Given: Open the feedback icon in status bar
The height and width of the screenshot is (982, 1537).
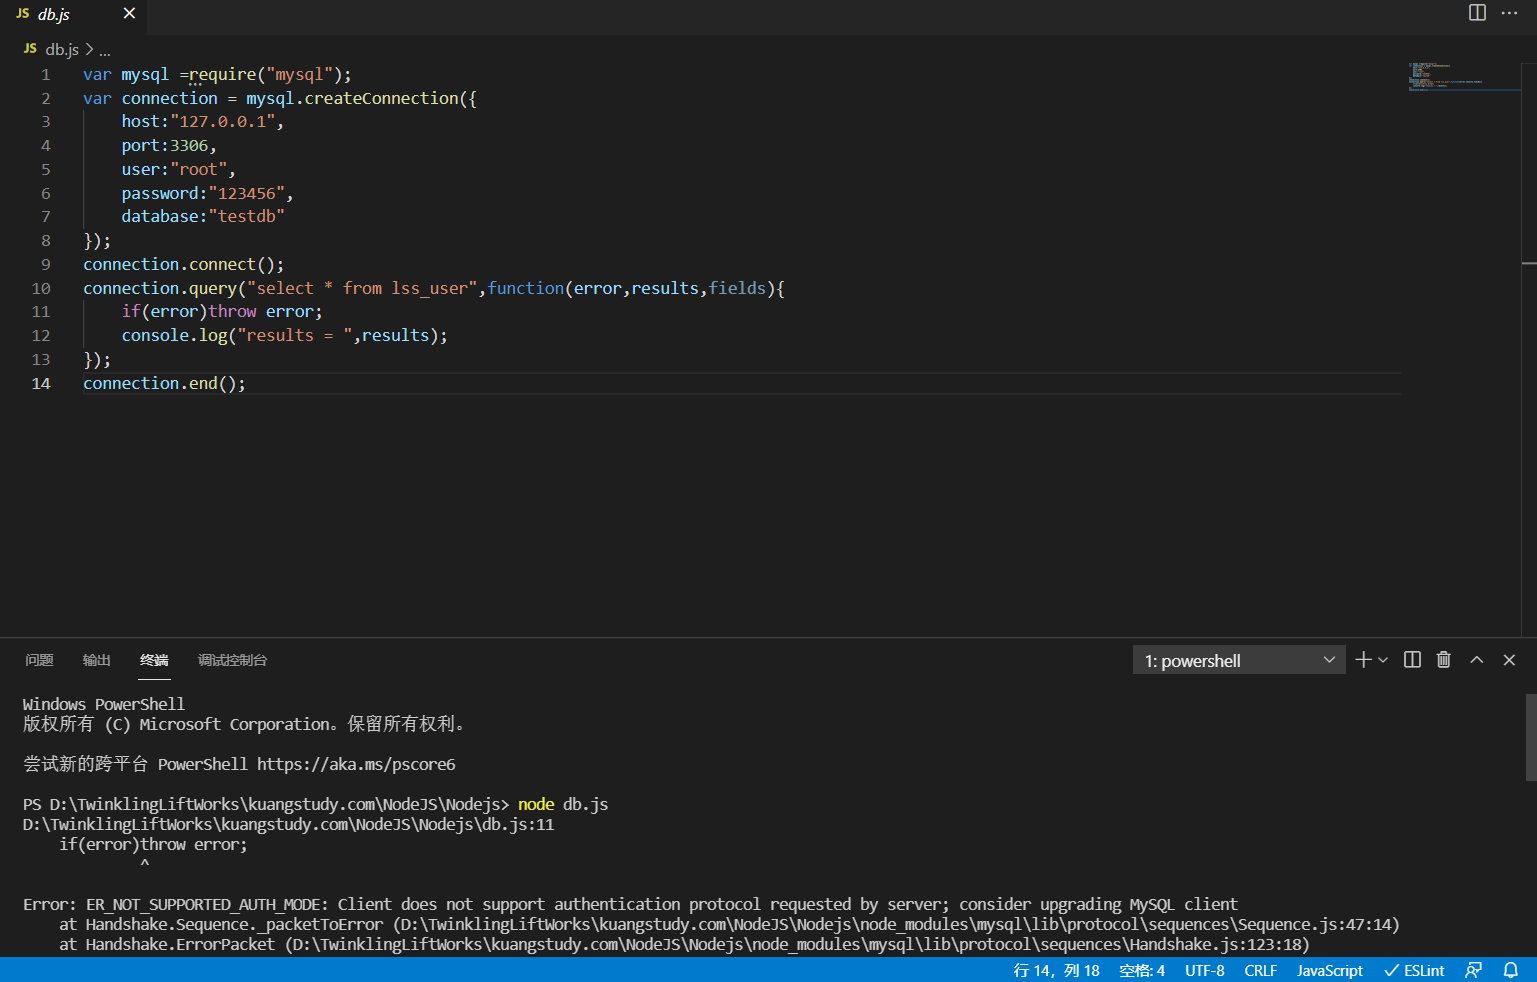Looking at the screenshot, I should [x=1473, y=970].
